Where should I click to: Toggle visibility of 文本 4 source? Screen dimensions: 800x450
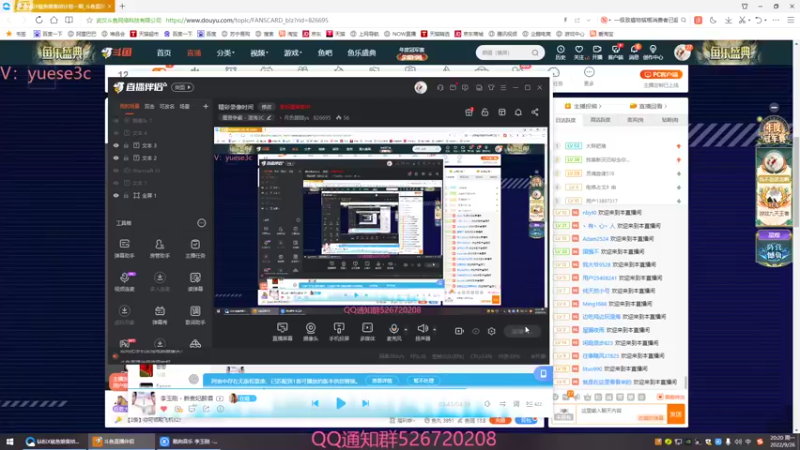click(116, 133)
